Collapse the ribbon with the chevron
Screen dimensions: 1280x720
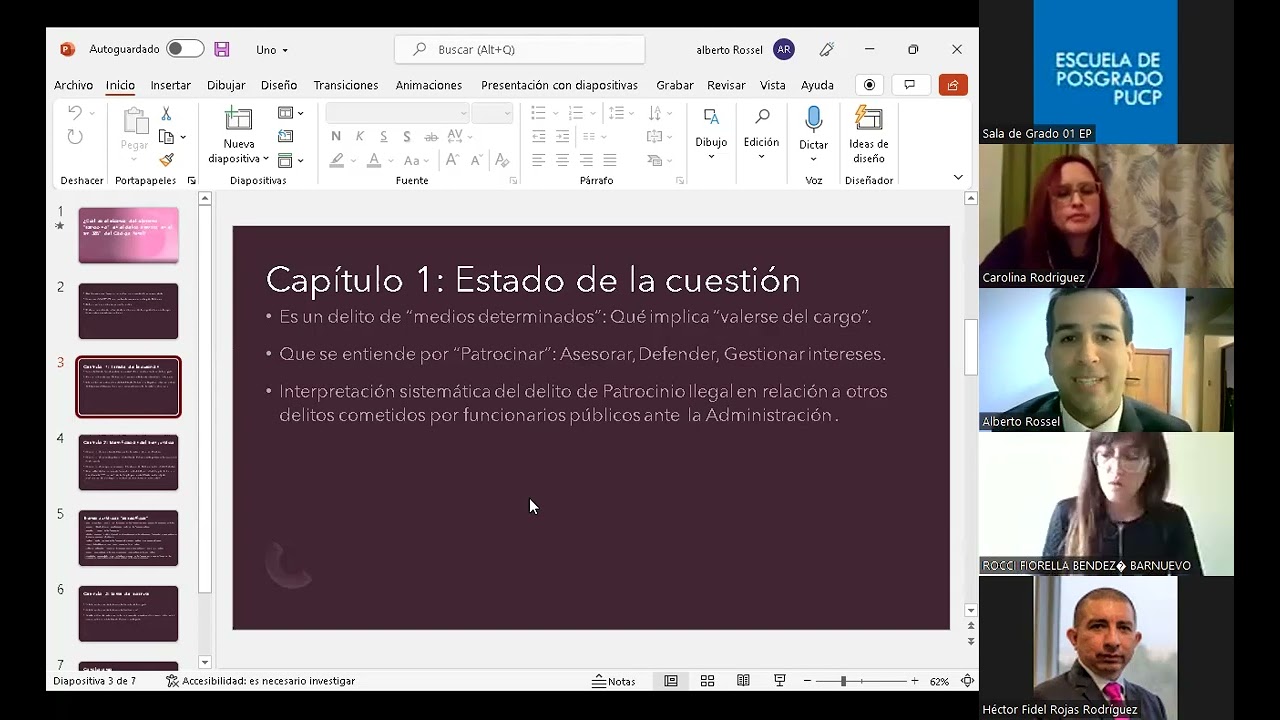point(958,177)
